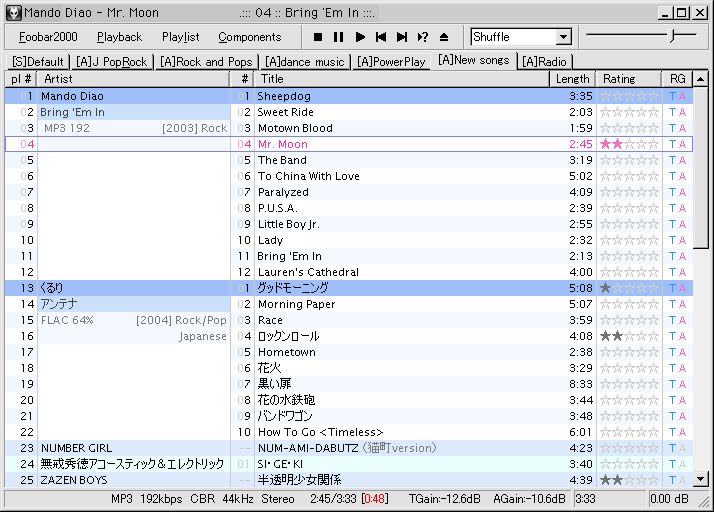Open the Foobar2000 menu
Viewport: 714px width, 512px height.
[48, 37]
